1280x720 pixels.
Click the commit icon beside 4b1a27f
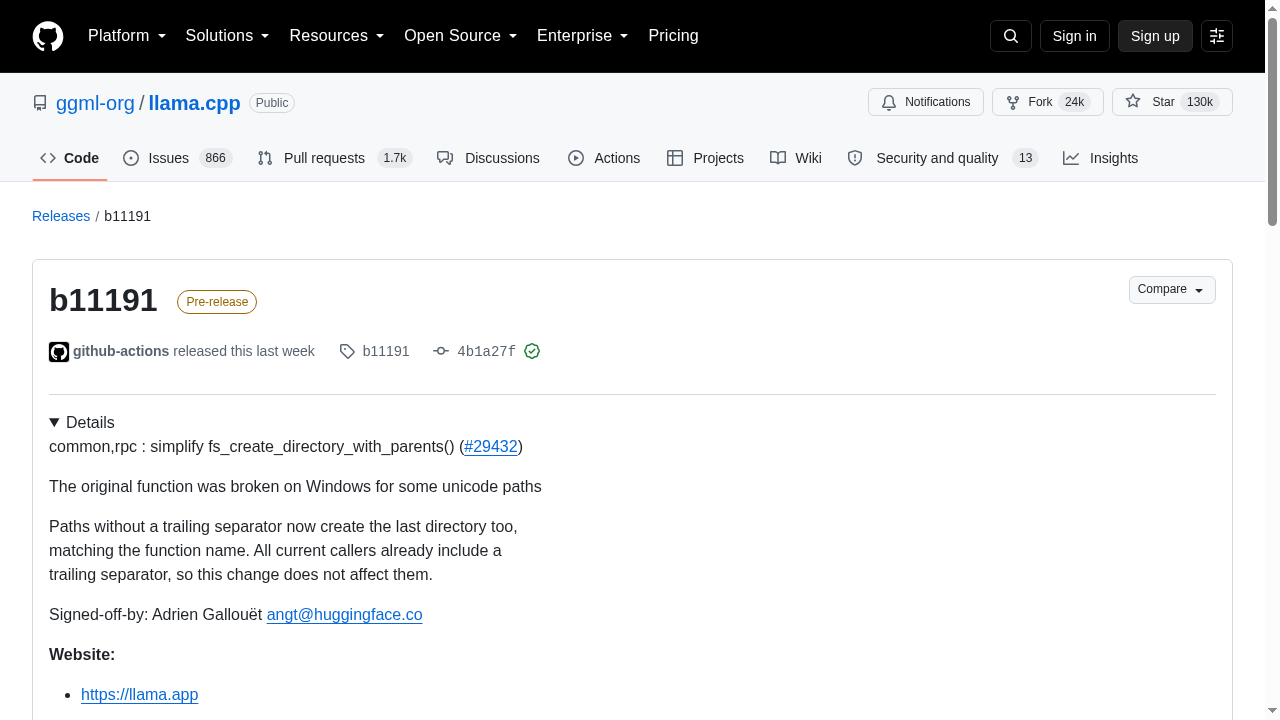[441, 351]
